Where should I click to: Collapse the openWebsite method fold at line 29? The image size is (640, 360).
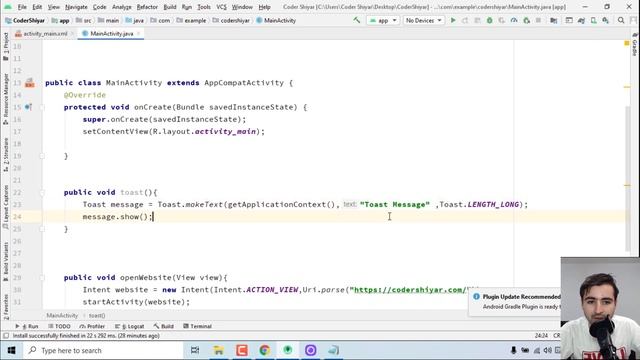pyautogui.click(x=42, y=278)
